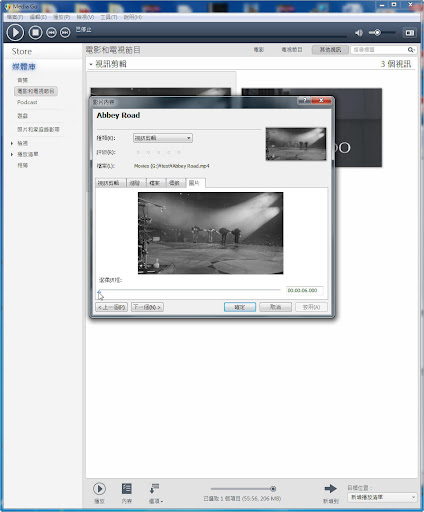Screen dimensions: 424x512
Task: Click the '下一個 >' button
Action: pyautogui.click(x=147, y=307)
